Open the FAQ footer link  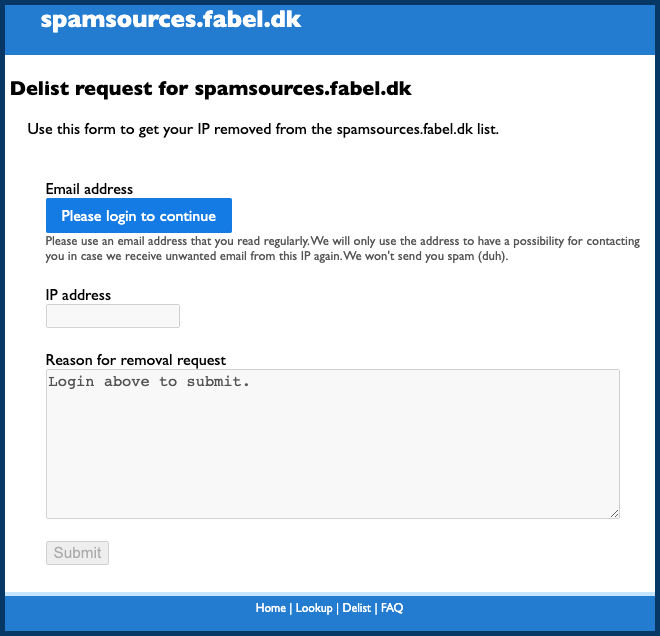[x=392, y=608]
